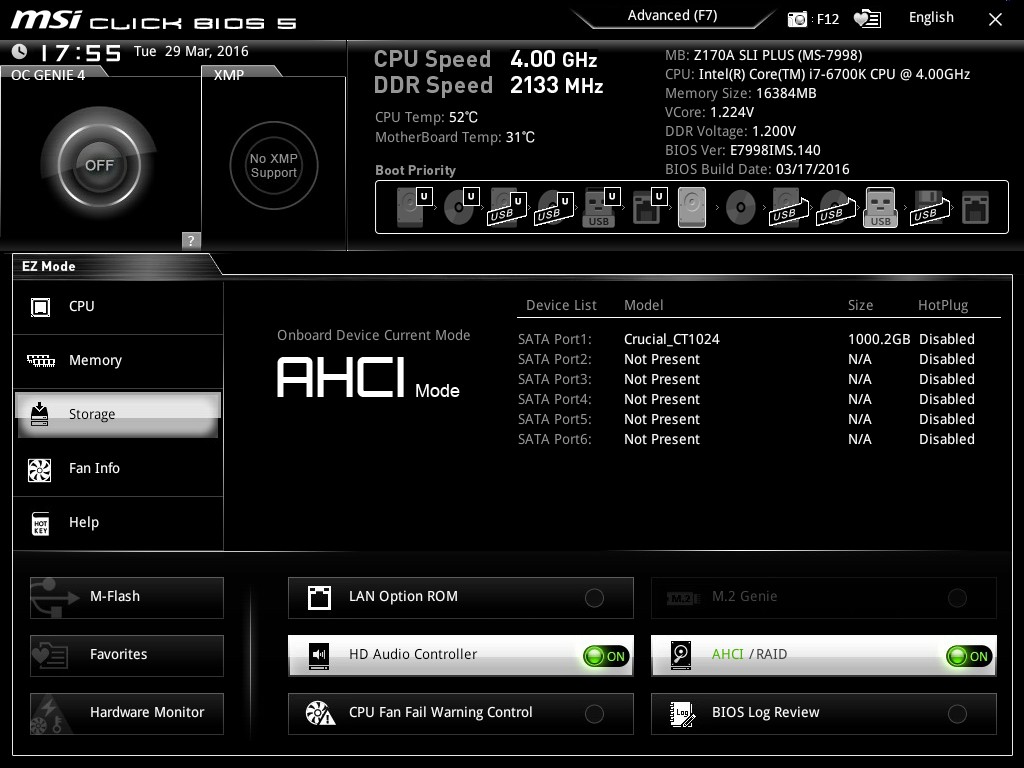Select UEFI USB hard disk boot icon
Image resolution: width=1024 pixels, height=768 pixels.
[x=507, y=207]
